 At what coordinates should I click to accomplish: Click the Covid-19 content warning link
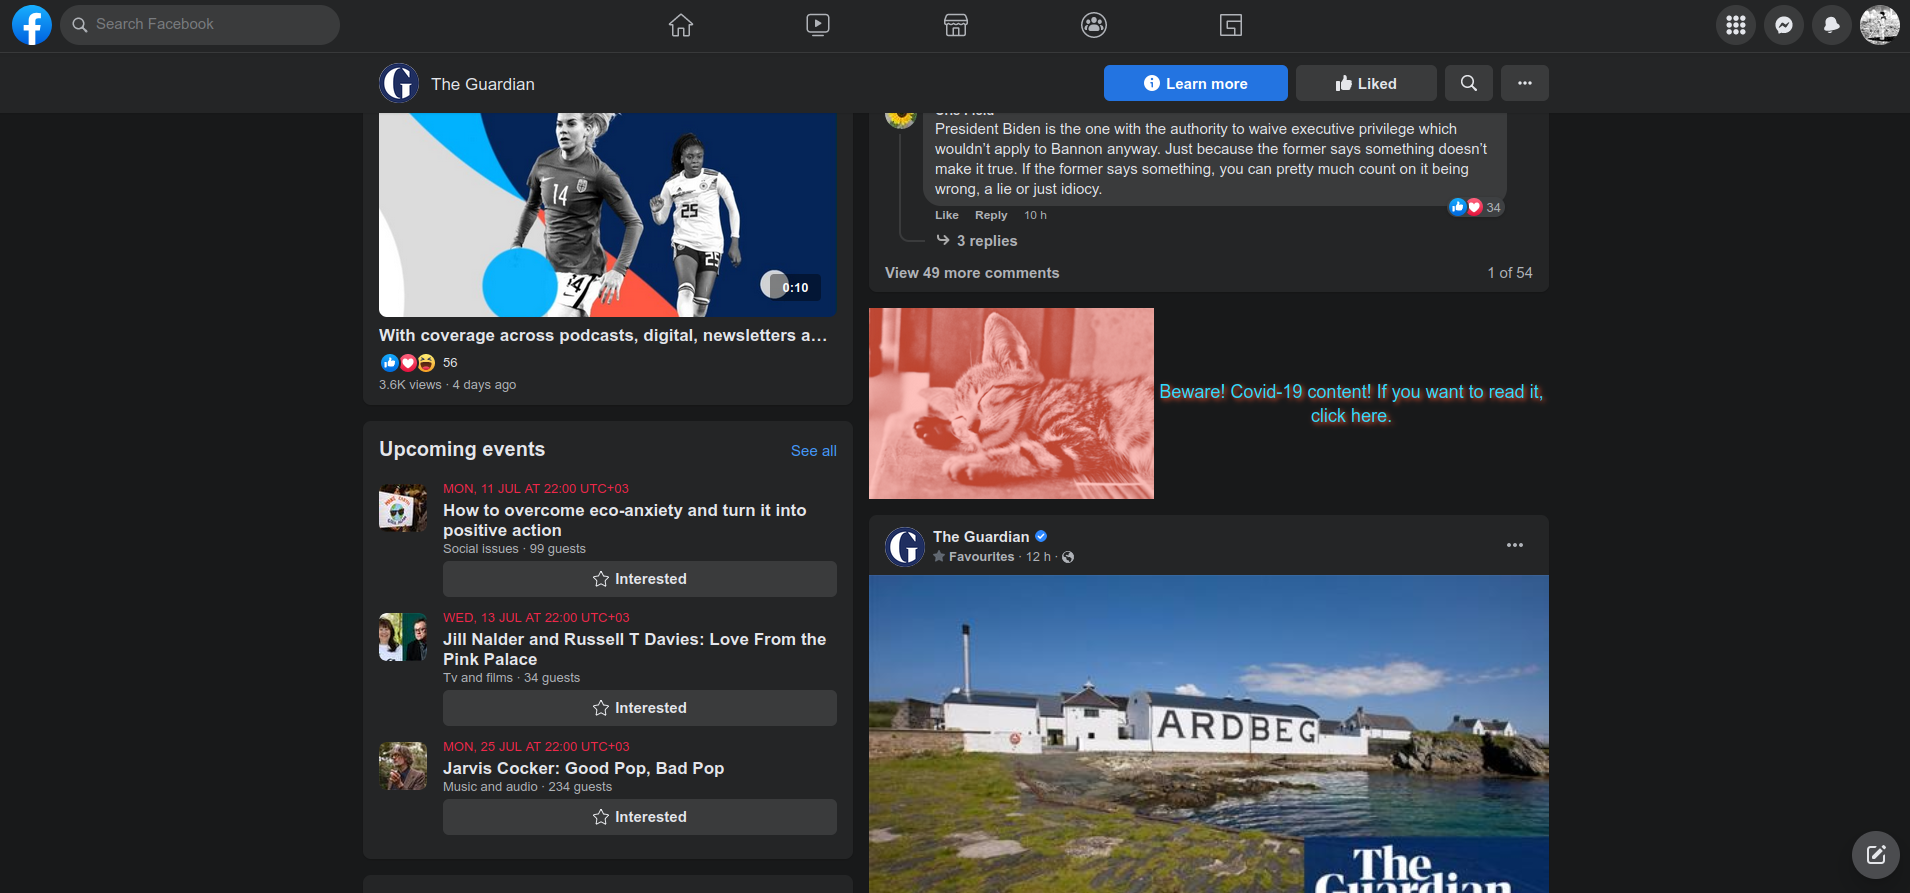tap(1351, 404)
